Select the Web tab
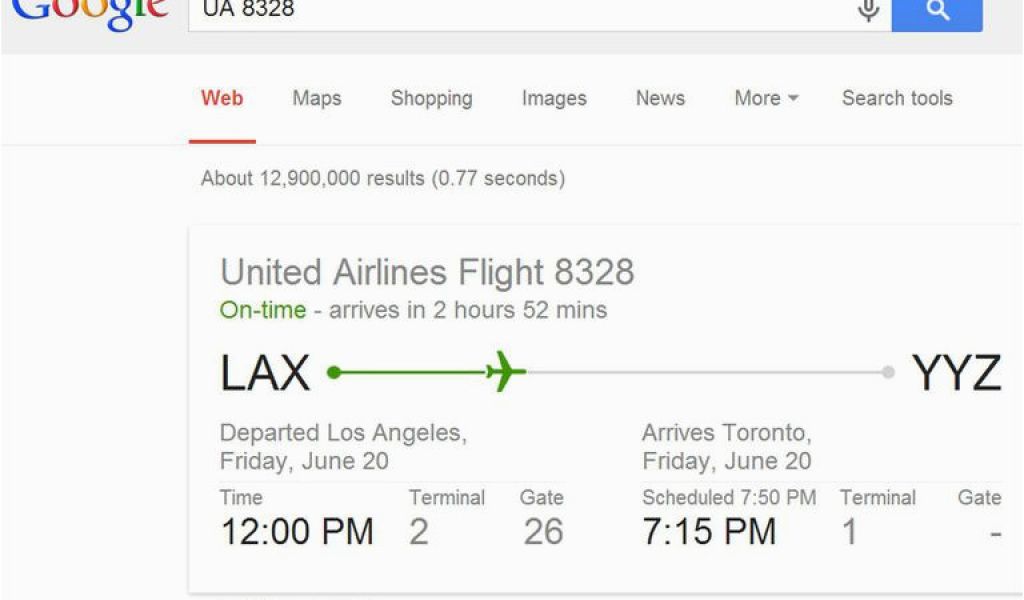 tap(222, 98)
